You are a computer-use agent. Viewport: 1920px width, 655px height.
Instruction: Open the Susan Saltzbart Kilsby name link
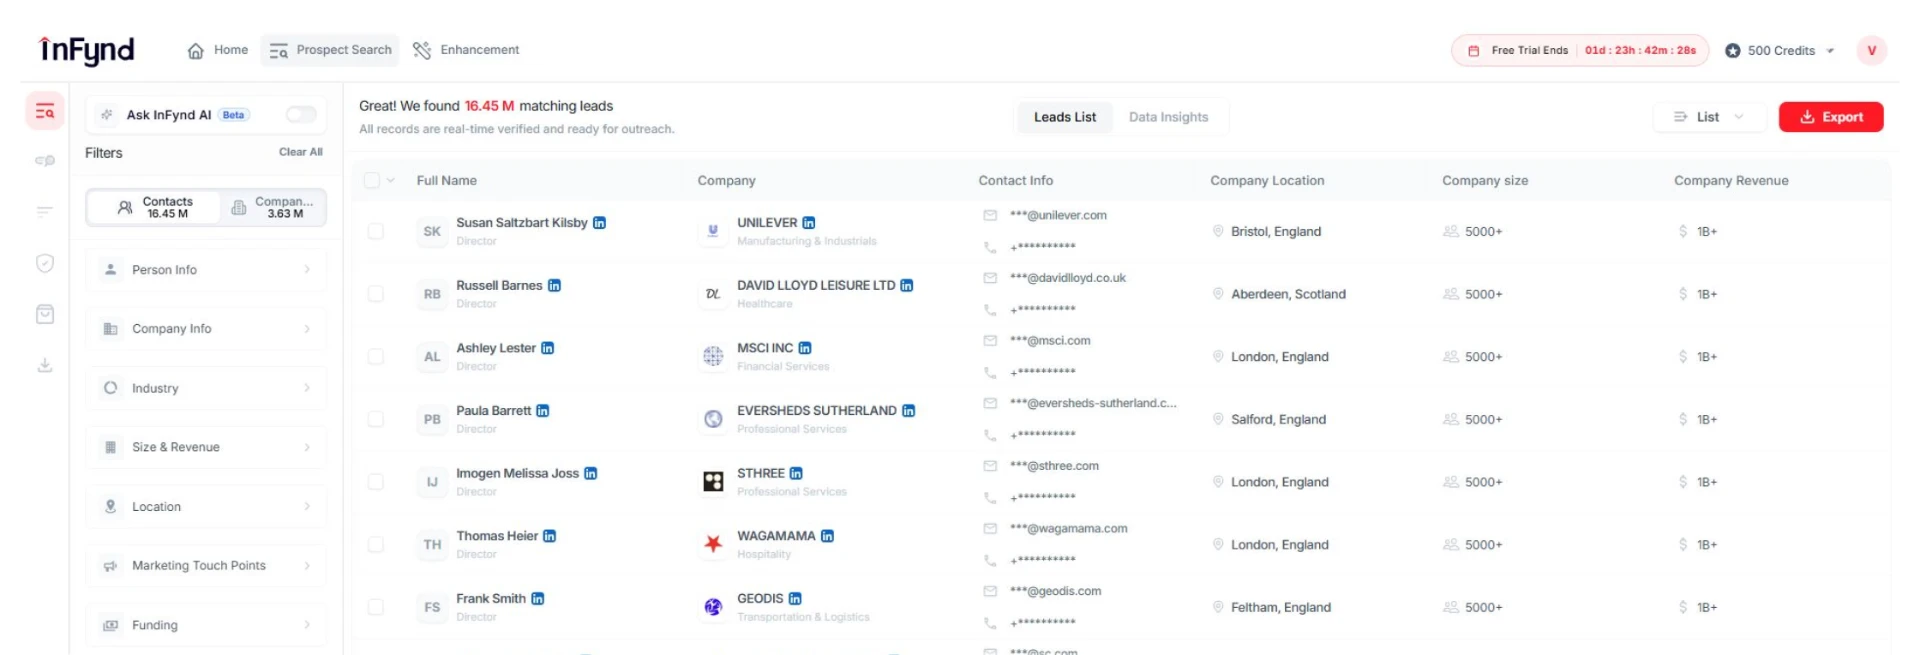pyautogui.click(x=522, y=223)
